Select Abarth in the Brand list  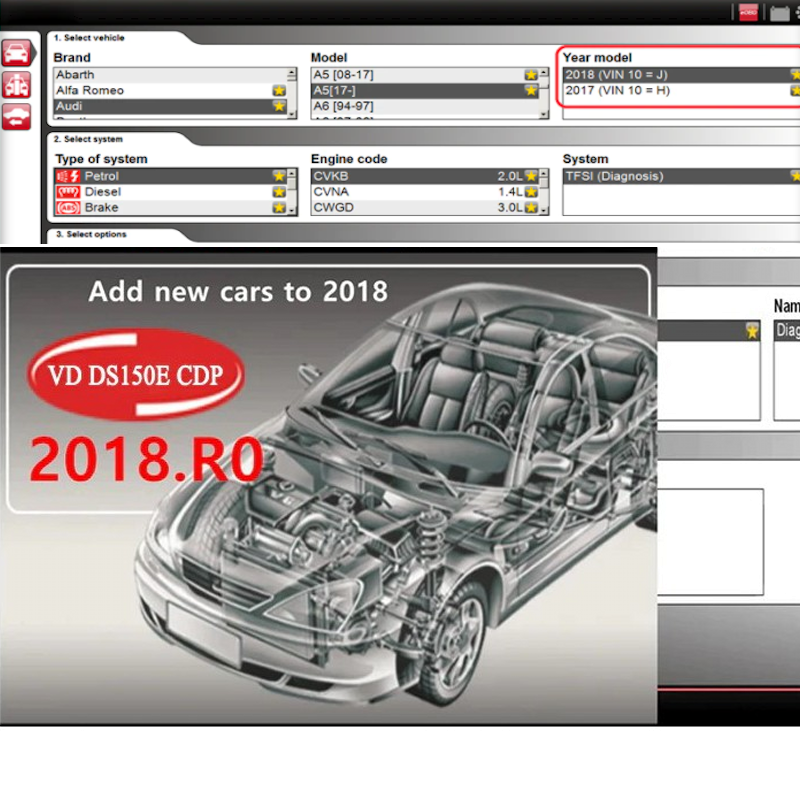pos(170,75)
